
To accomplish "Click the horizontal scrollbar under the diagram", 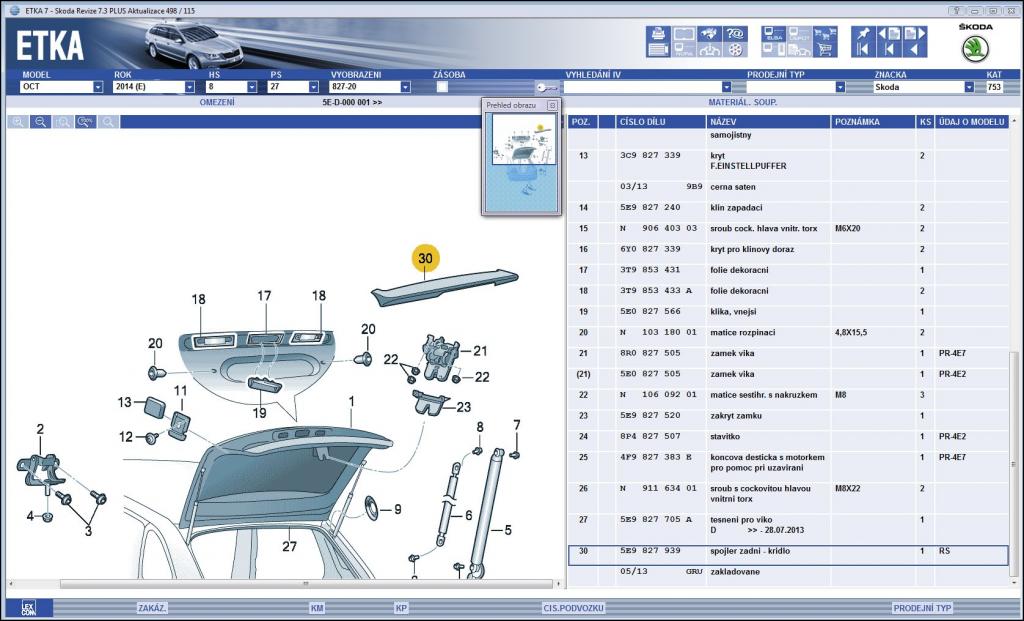I will [306, 584].
